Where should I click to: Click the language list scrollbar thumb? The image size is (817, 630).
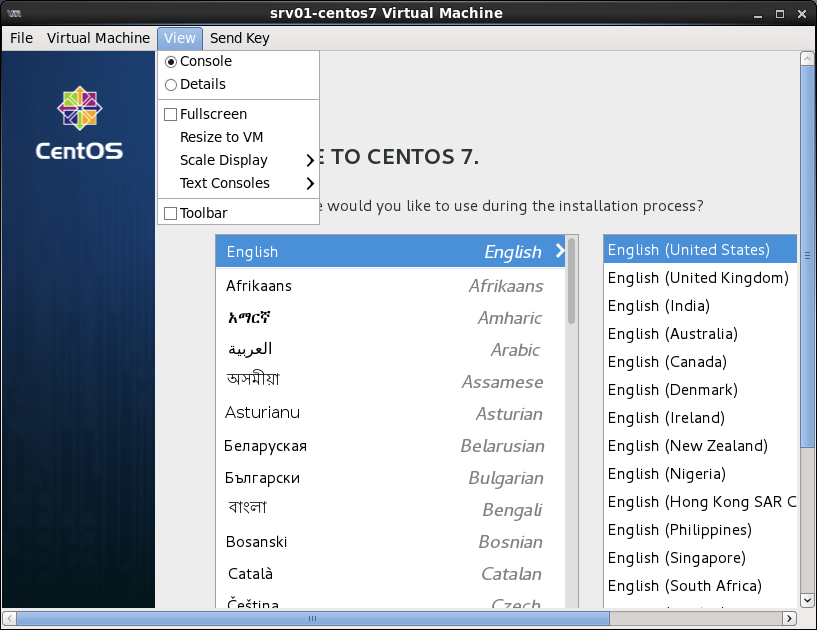pos(572,281)
